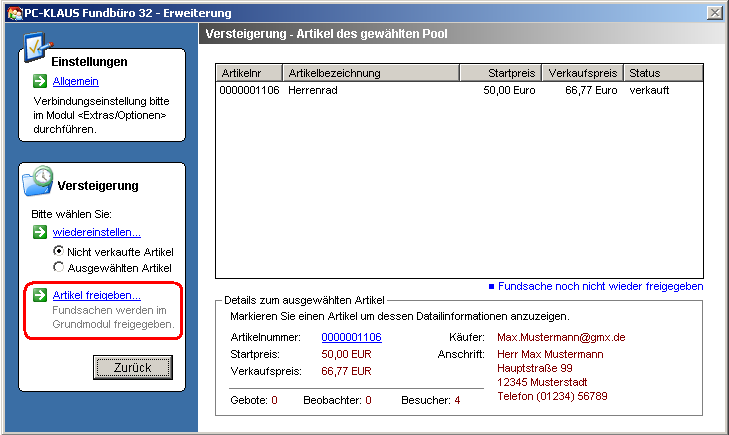The height and width of the screenshot is (435, 729).
Task: Open article number 0000001106 detail link
Action: pos(352,338)
